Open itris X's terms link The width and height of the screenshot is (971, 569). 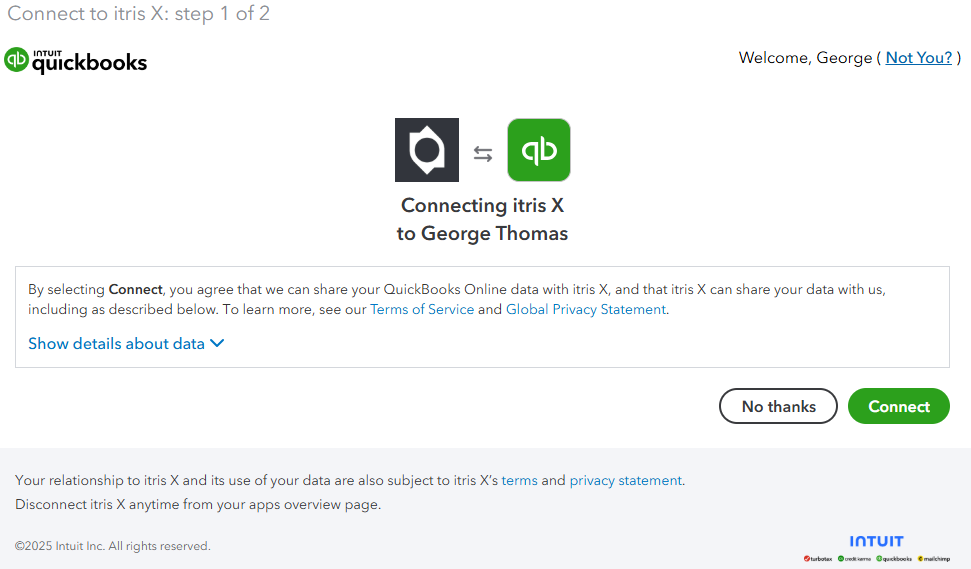pos(520,480)
